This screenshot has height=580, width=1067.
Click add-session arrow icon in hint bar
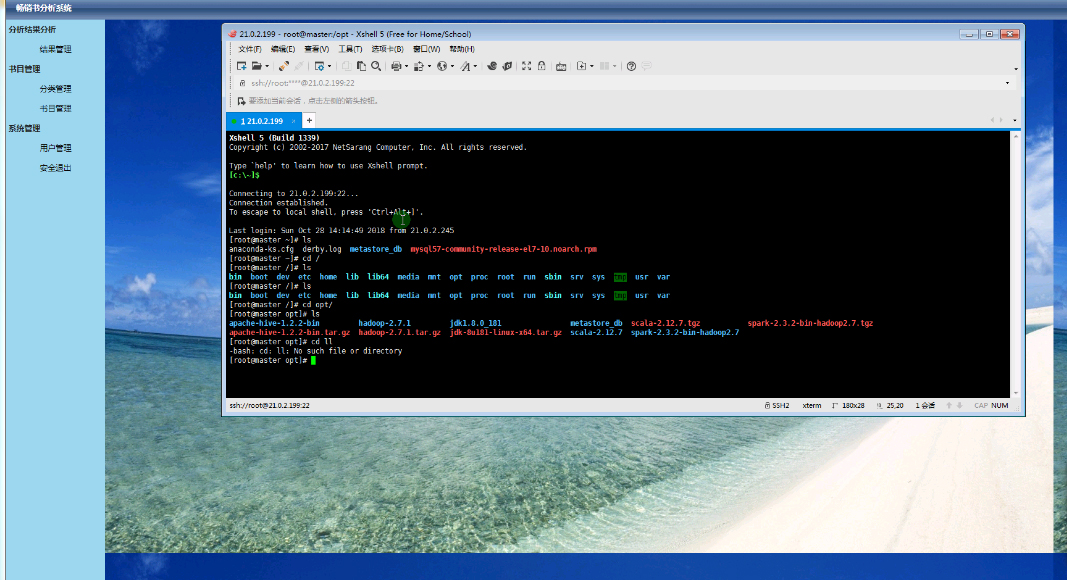[x=241, y=101]
